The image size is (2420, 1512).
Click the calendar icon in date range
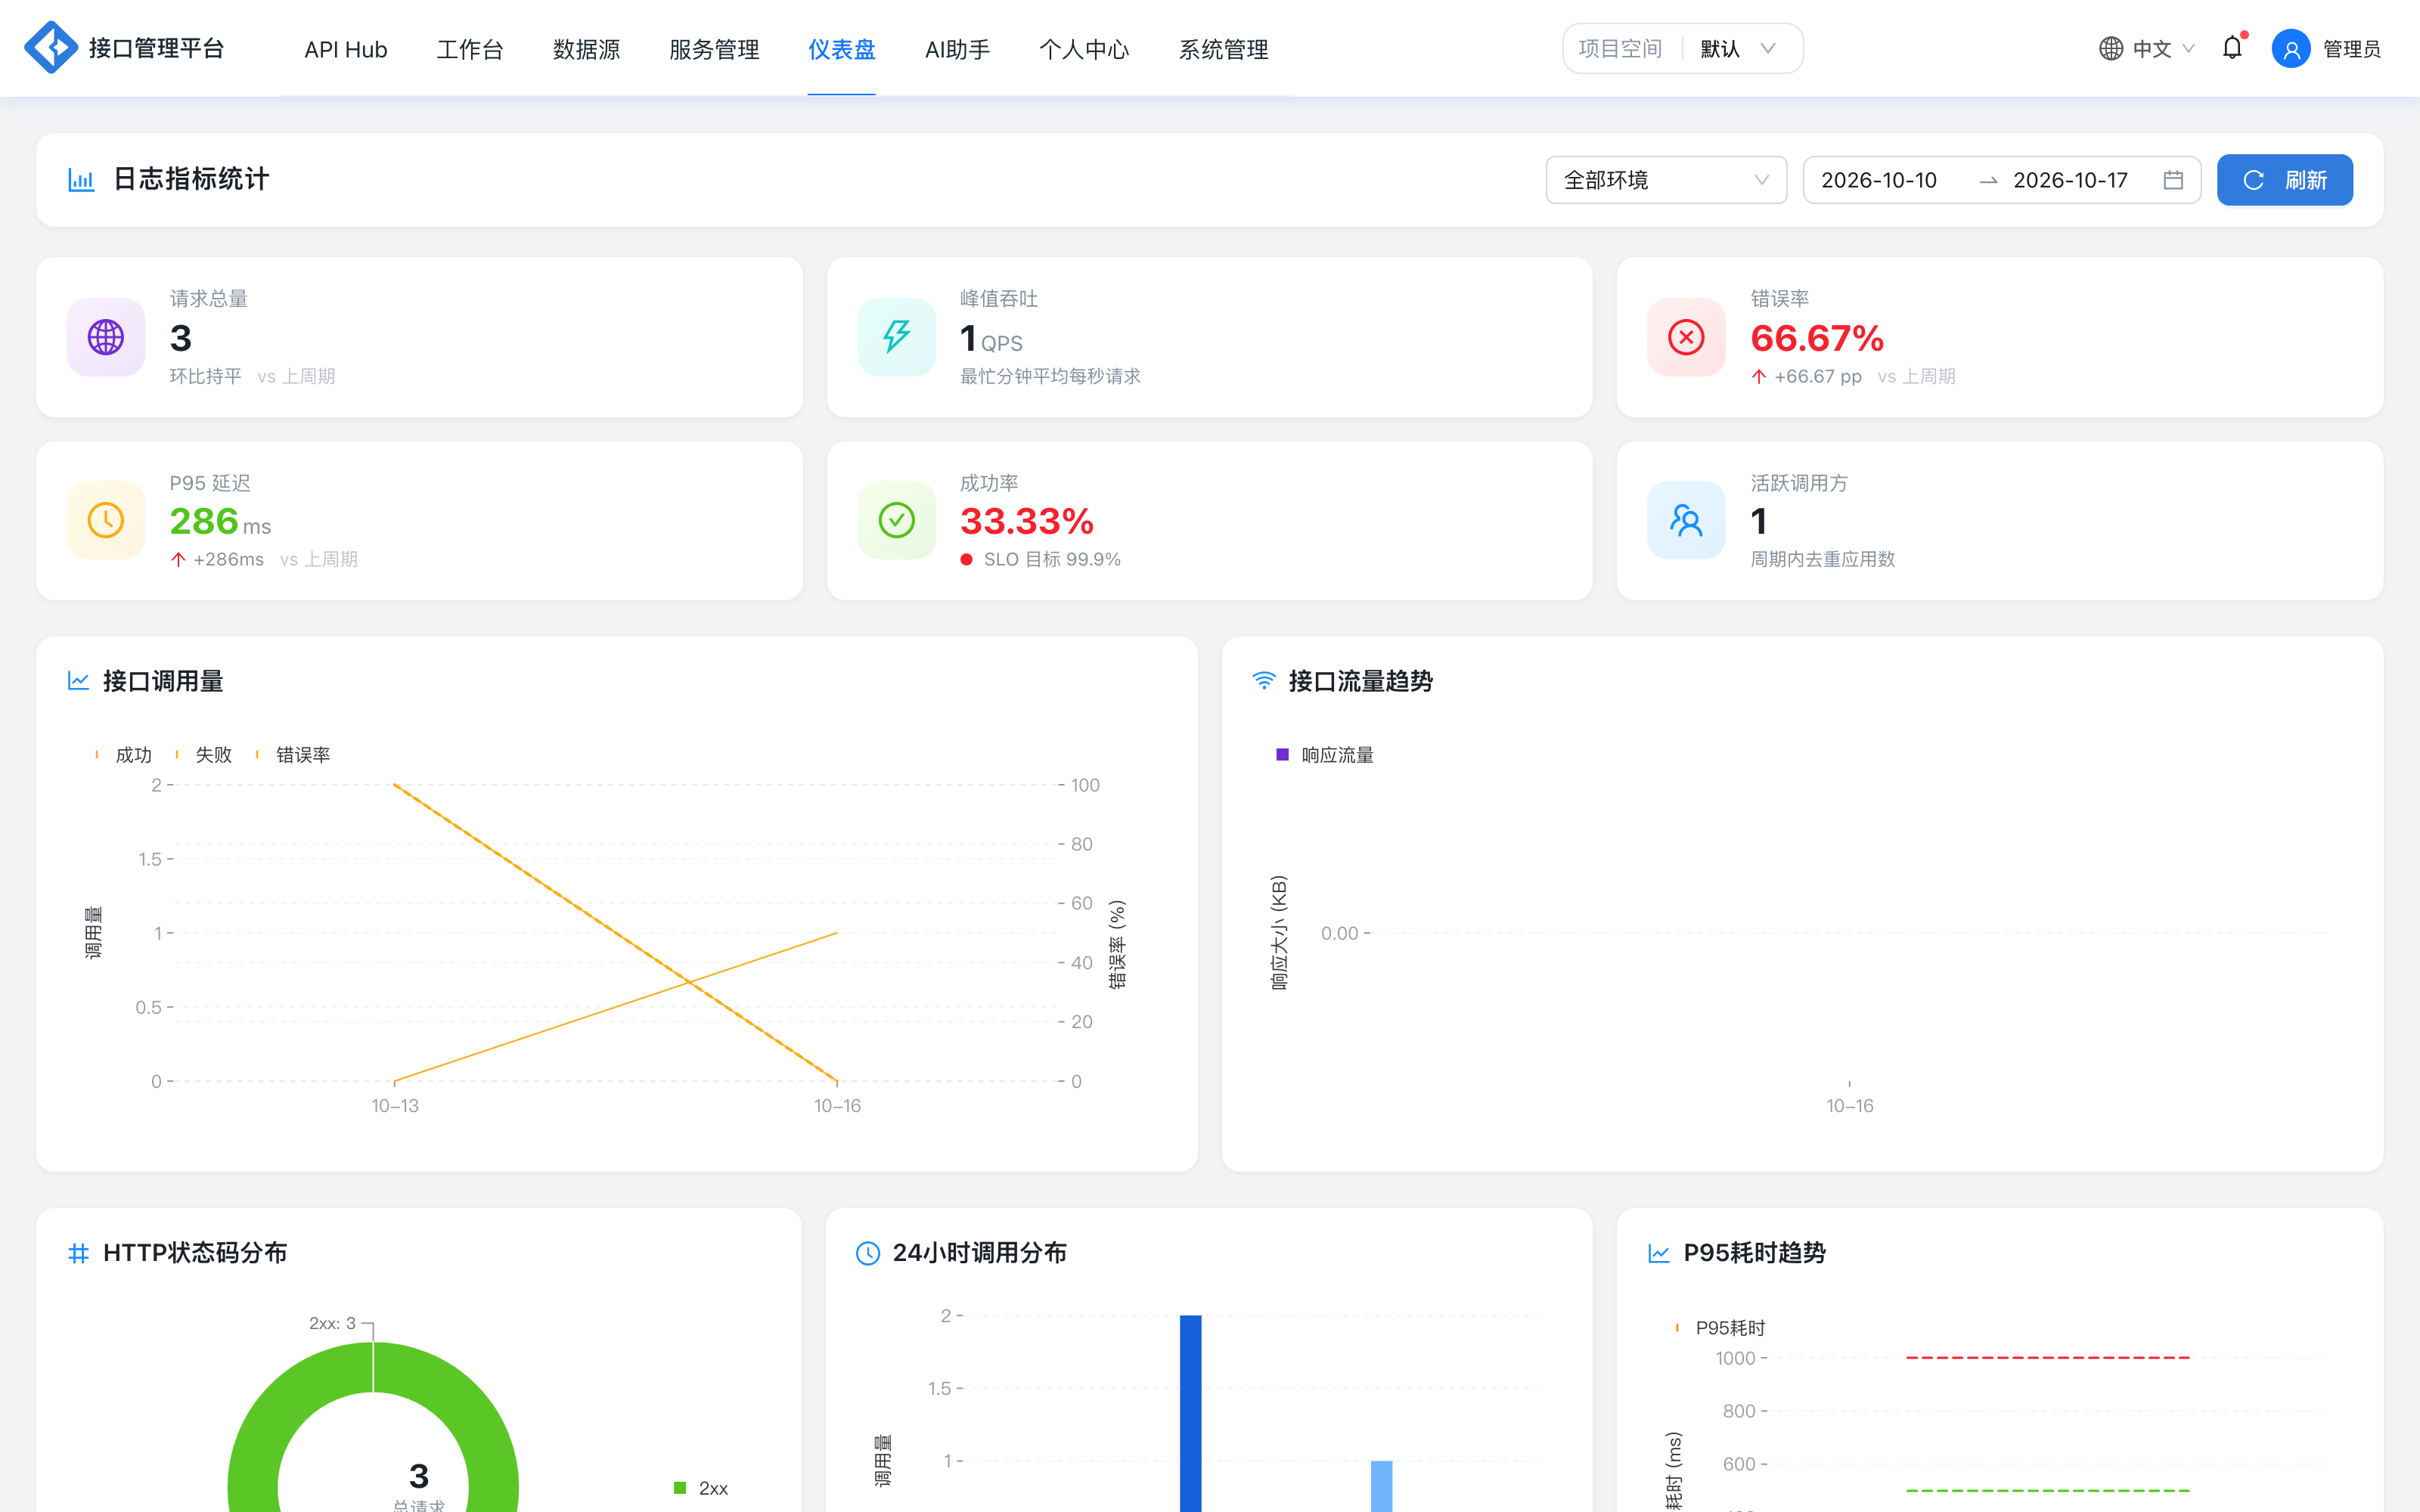(2172, 180)
